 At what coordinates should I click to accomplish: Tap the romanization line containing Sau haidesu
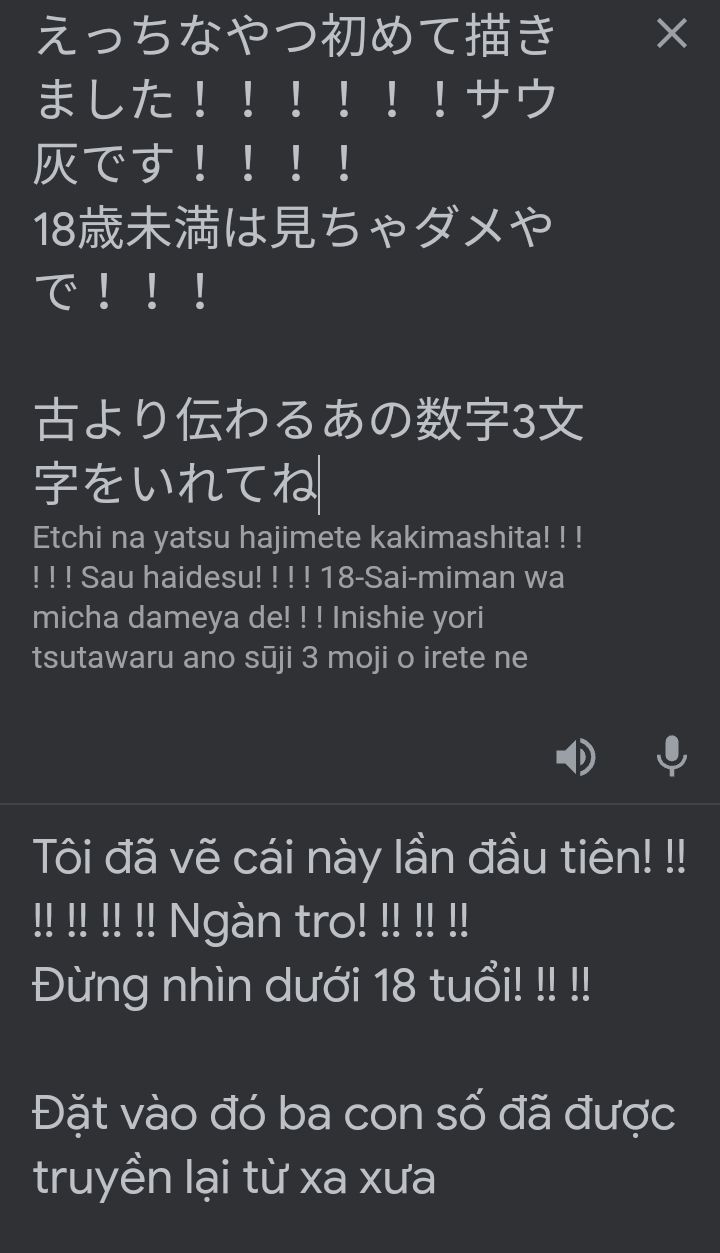point(299,578)
